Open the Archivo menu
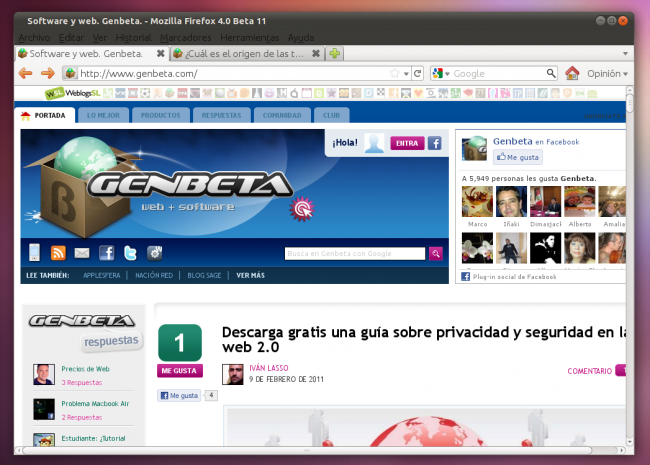 (34, 38)
